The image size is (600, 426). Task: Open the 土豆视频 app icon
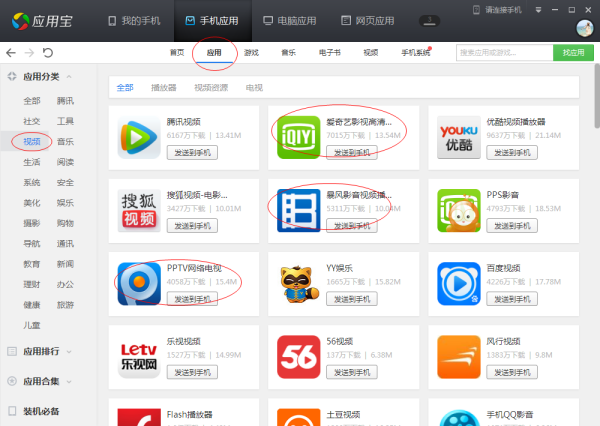pos(298,417)
